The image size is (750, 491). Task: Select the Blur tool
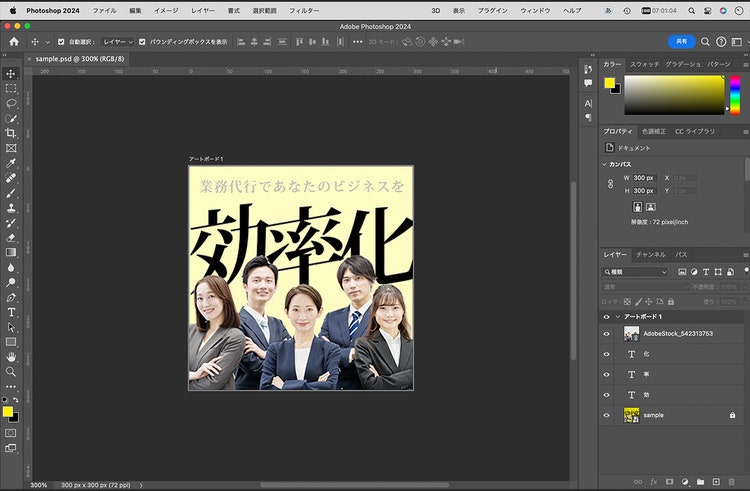click(x=11, y=267)
